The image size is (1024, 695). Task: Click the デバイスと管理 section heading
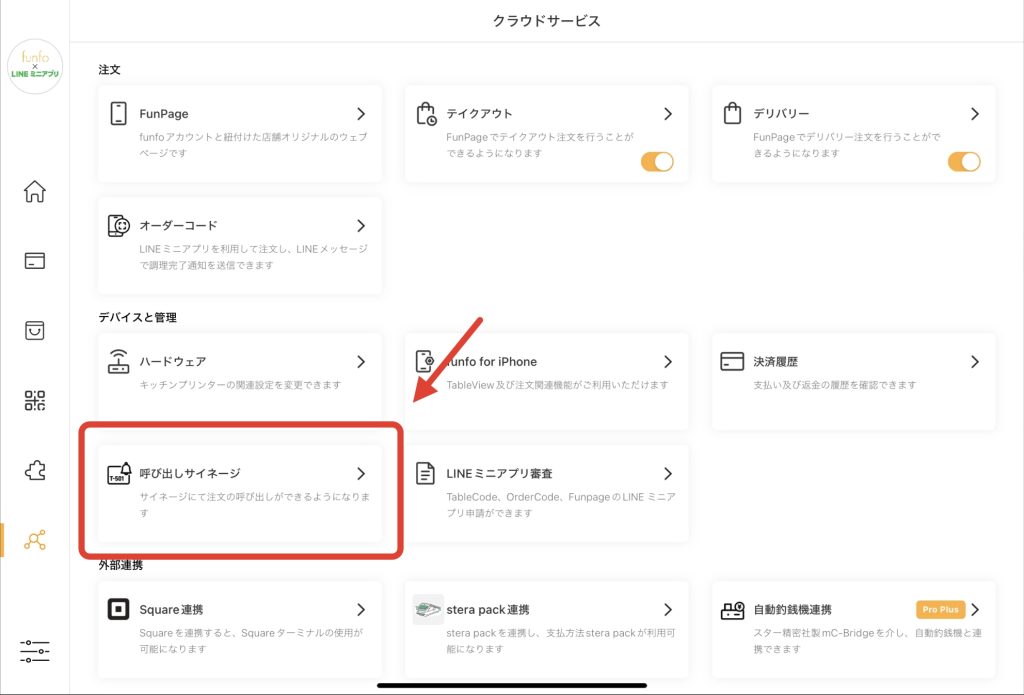point(137,317)
